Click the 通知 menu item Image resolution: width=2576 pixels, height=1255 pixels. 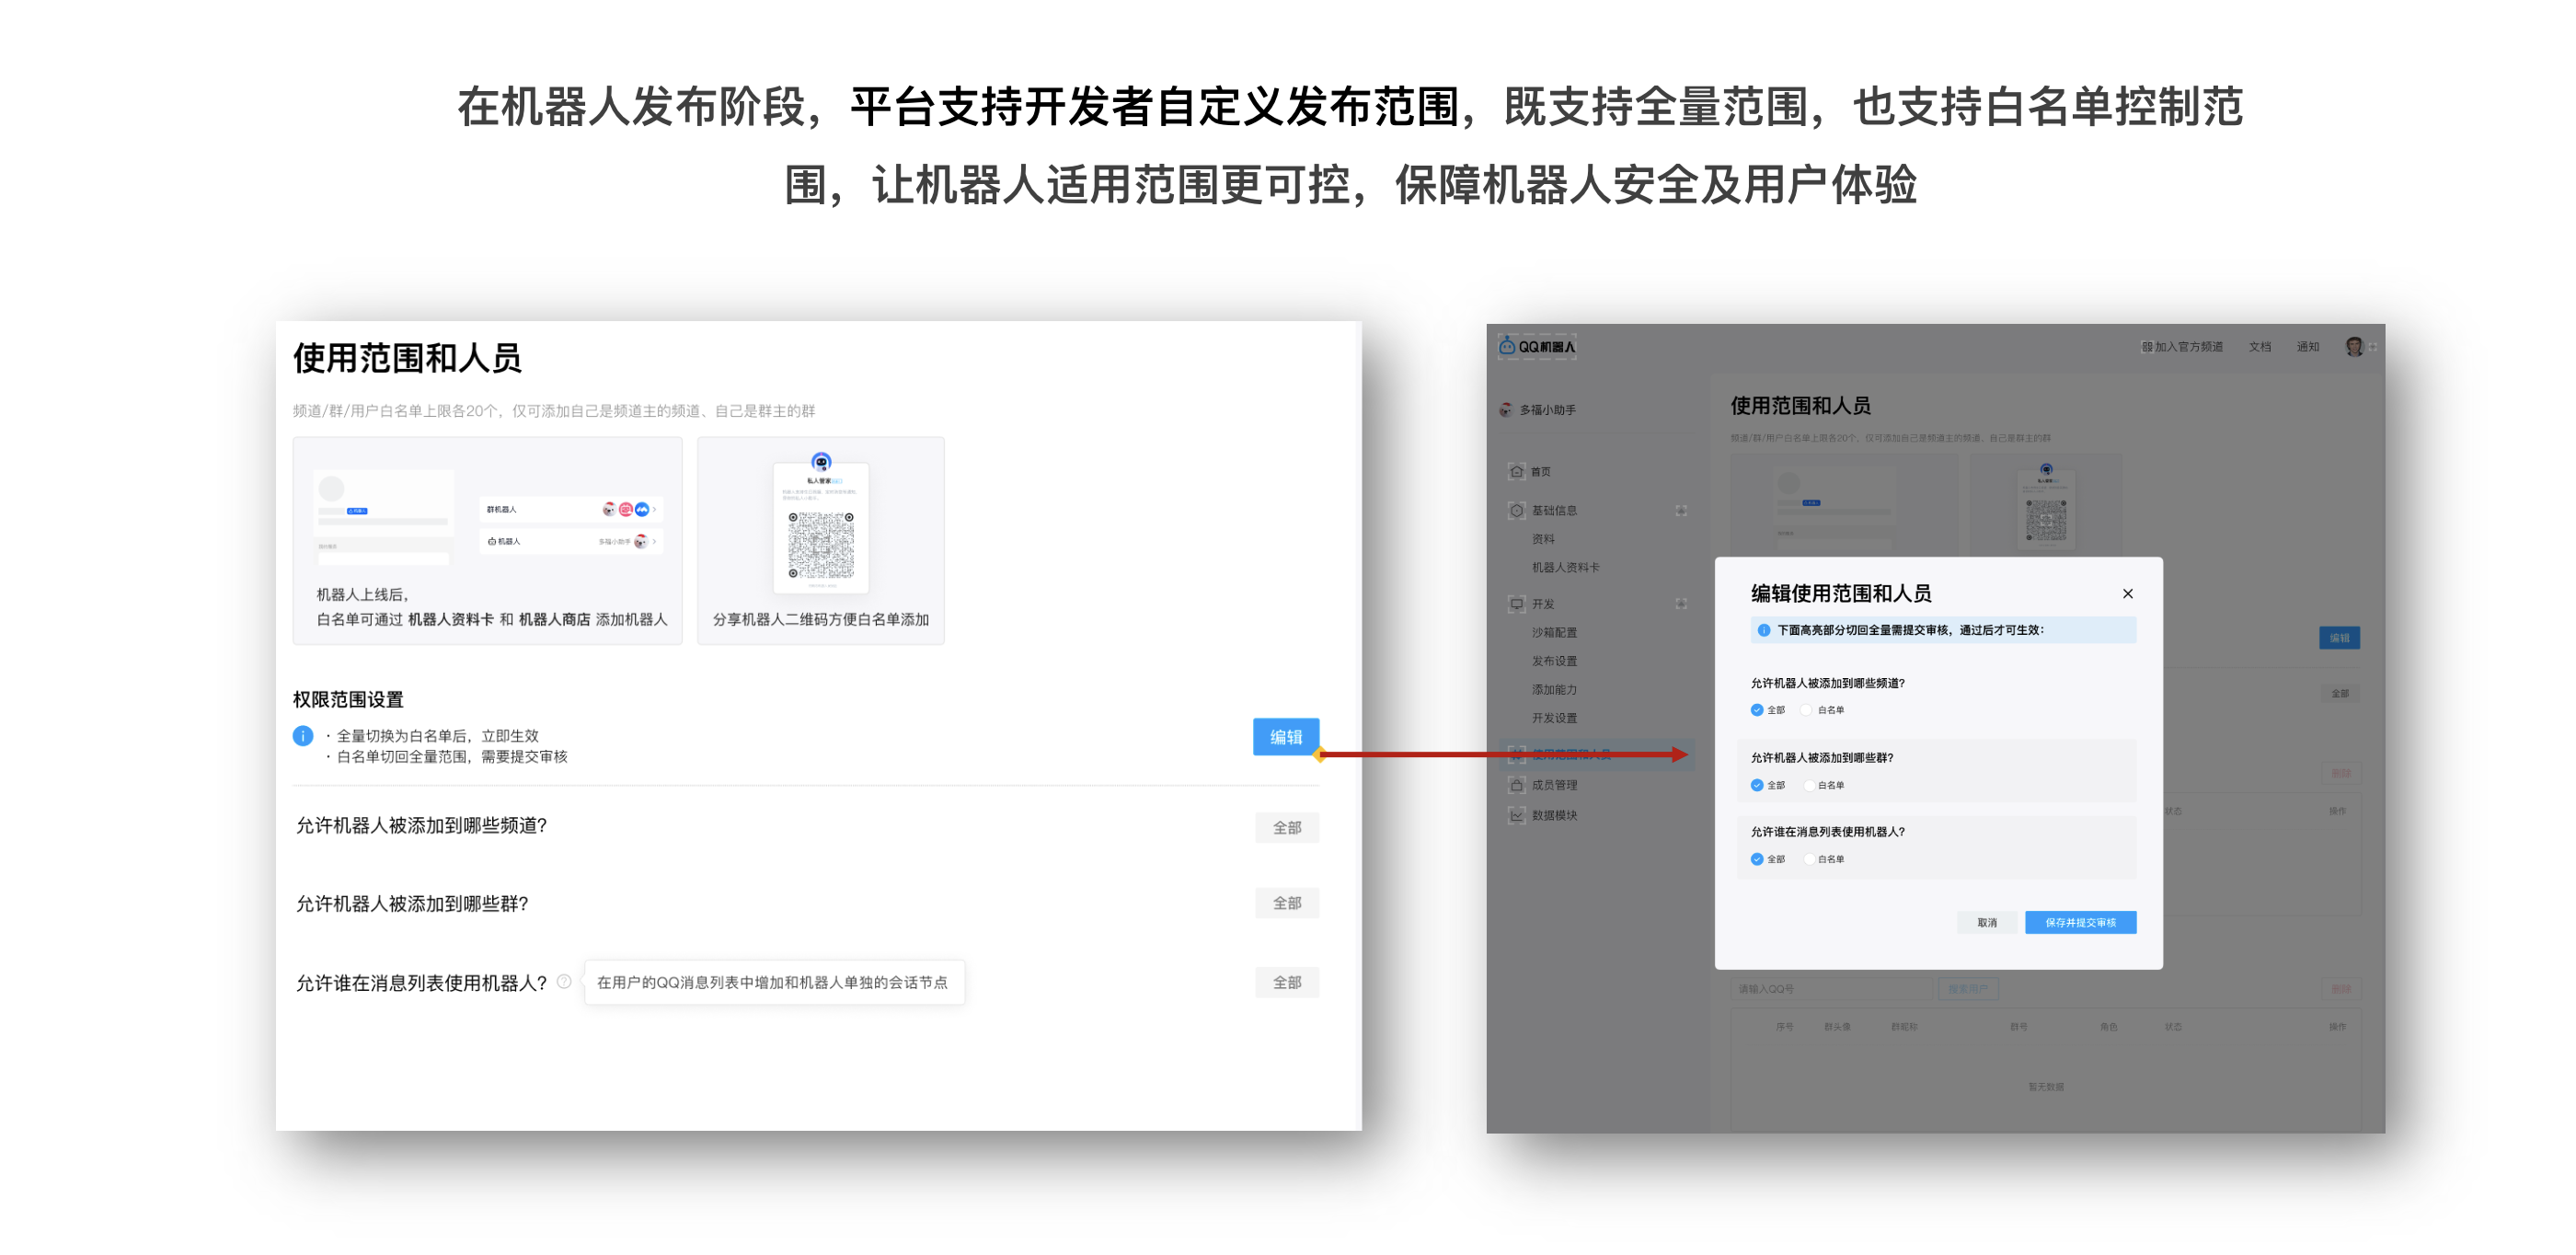click(x=2308, y=345)
